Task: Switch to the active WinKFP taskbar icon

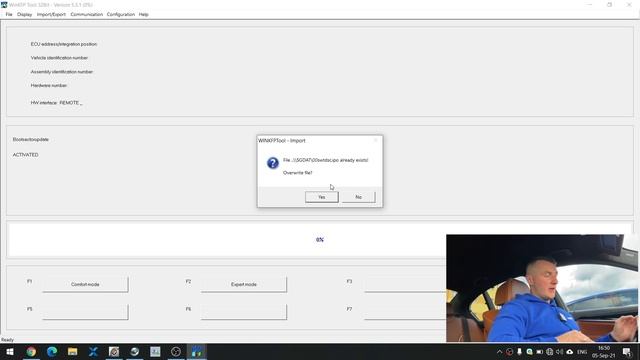Action: coord(197,351)
